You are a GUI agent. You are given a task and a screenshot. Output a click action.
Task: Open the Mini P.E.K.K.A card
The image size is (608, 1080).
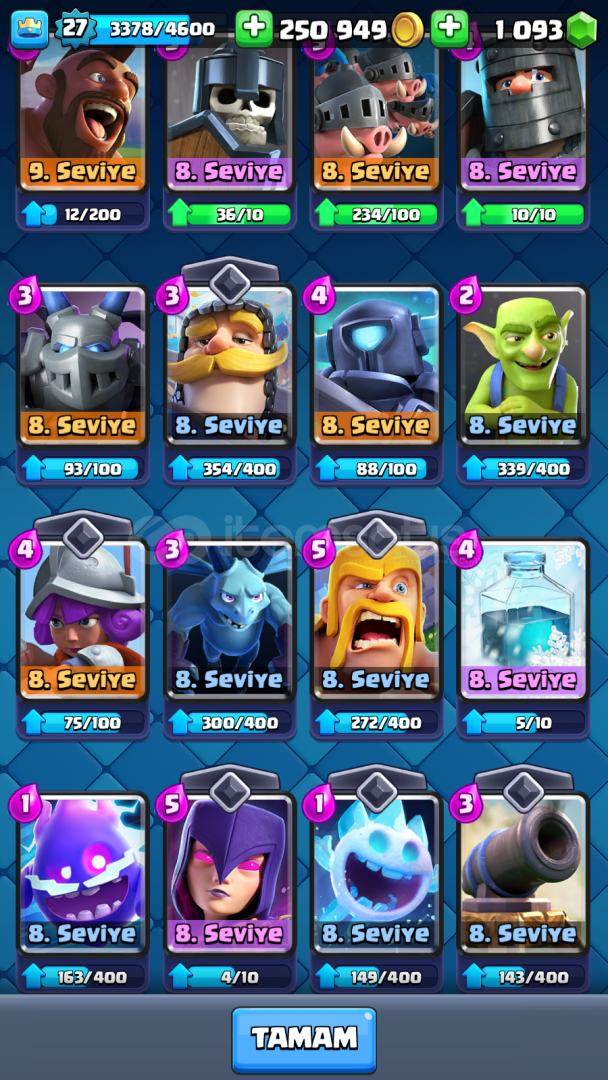click(x=377, y=364)
